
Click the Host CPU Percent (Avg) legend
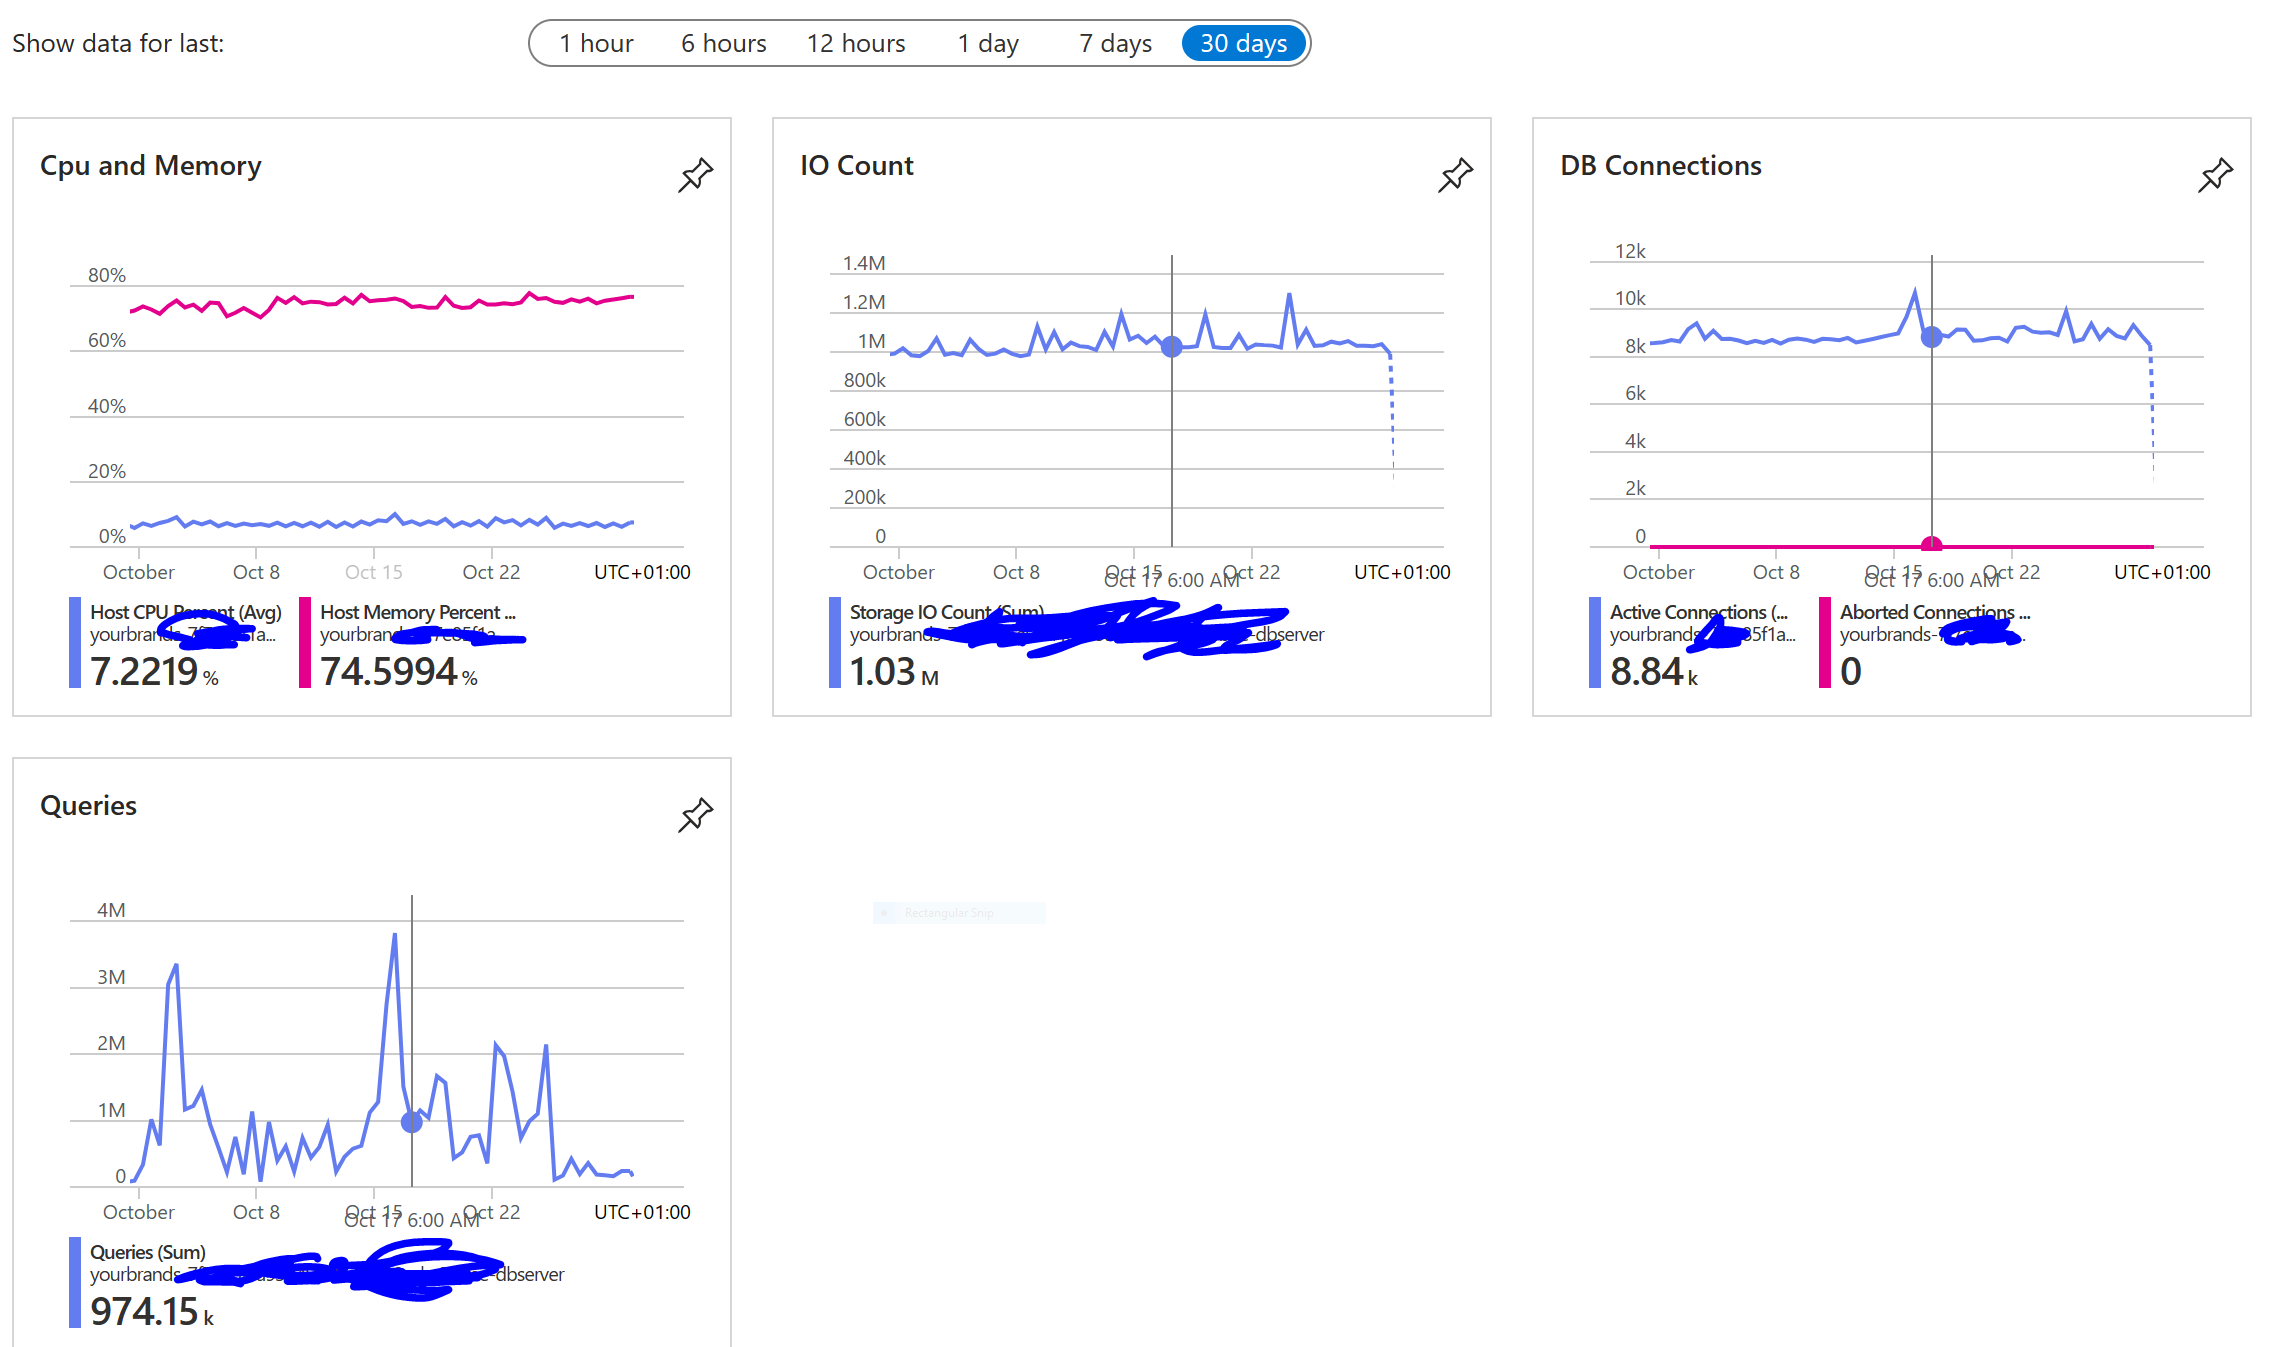tap(186, 612)
